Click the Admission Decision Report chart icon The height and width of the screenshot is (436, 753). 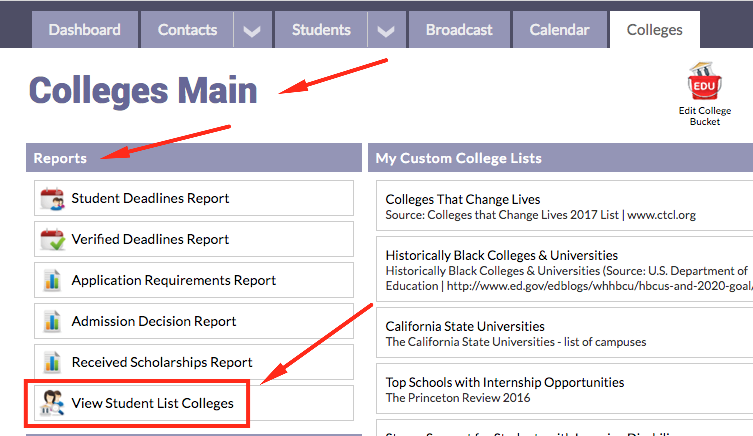(x=52, y=321)
